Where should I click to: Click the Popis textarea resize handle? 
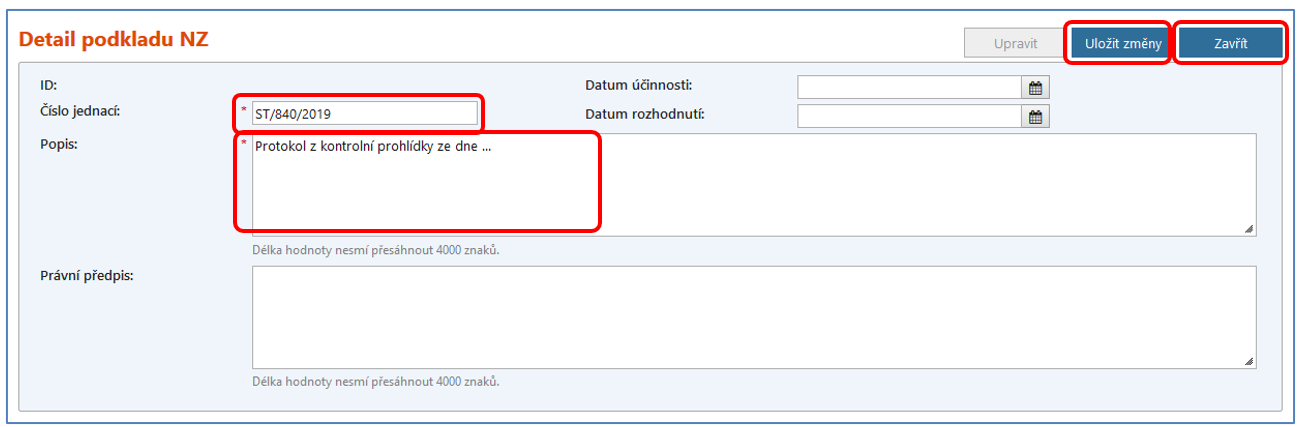click(1249, 229)
